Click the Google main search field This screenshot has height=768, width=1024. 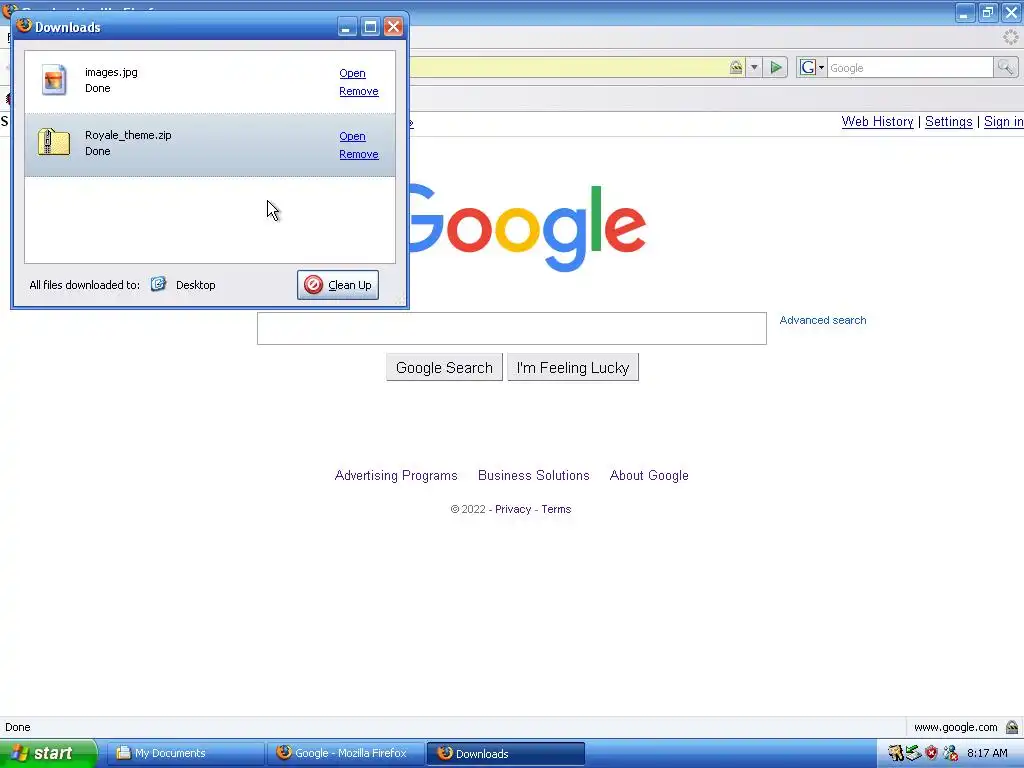click(511, 328)
